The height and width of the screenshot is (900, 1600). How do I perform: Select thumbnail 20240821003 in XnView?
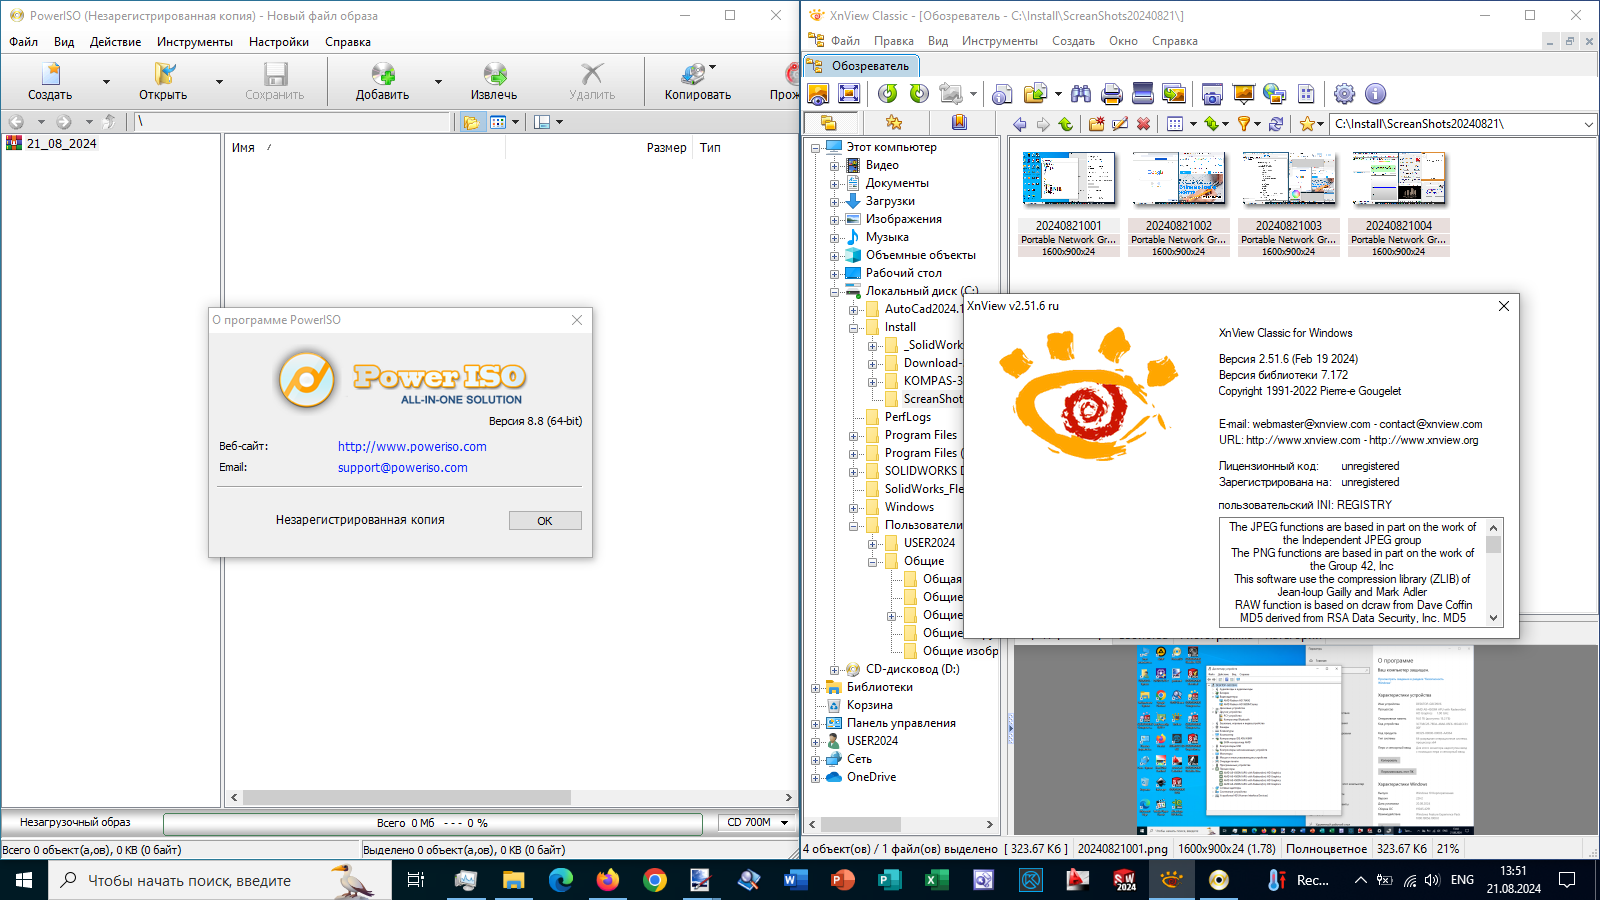pos(1288,204)
